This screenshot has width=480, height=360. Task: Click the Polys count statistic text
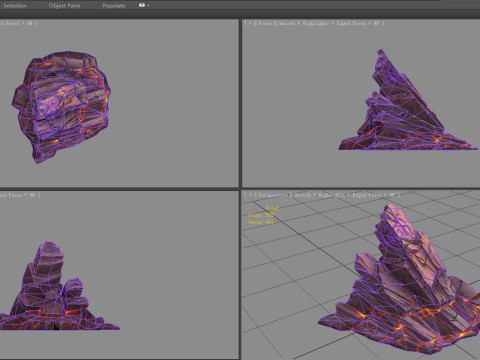(260, 215)
